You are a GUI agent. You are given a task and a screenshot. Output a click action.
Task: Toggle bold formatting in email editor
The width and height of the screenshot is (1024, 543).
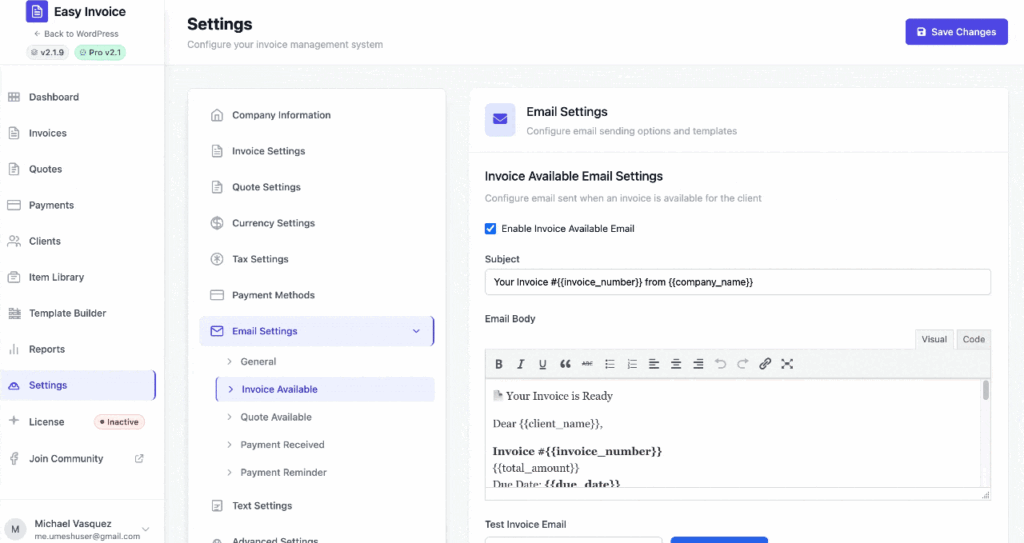click(499, 364)
